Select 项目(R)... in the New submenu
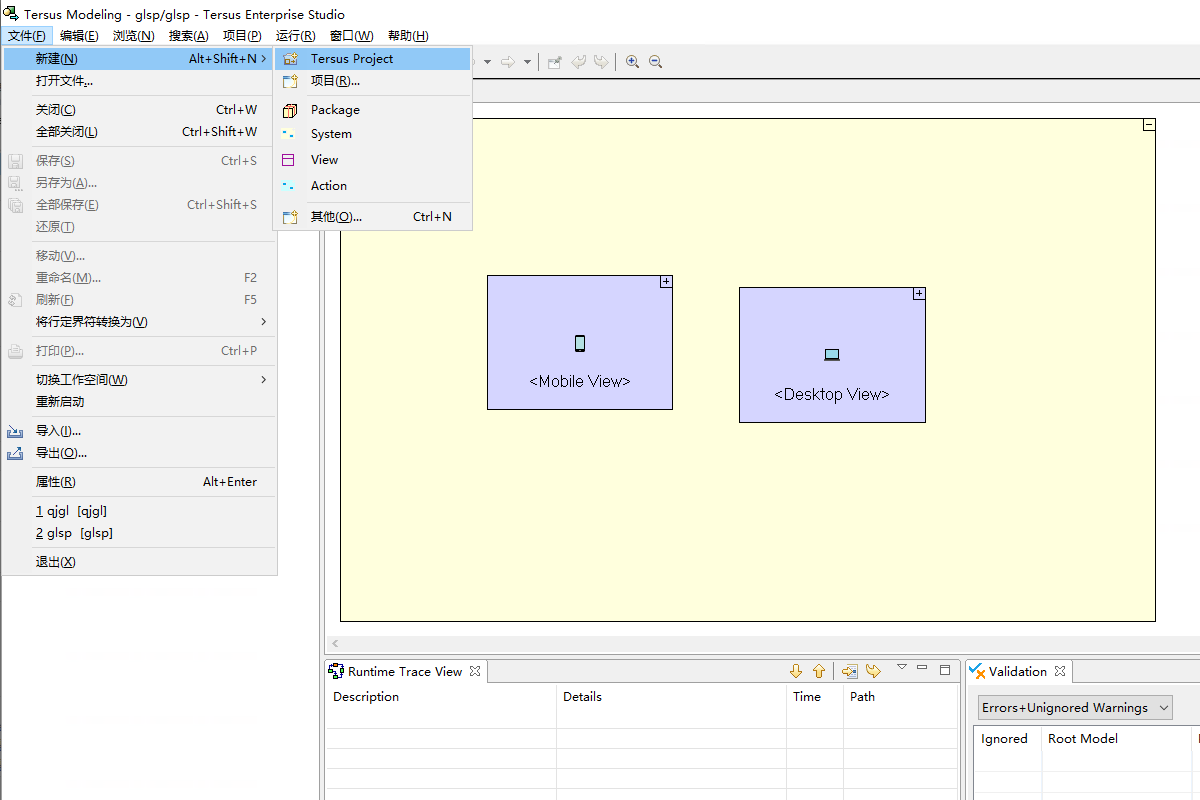This screenshot has width=1200, height=800. [x=372, y=81]
